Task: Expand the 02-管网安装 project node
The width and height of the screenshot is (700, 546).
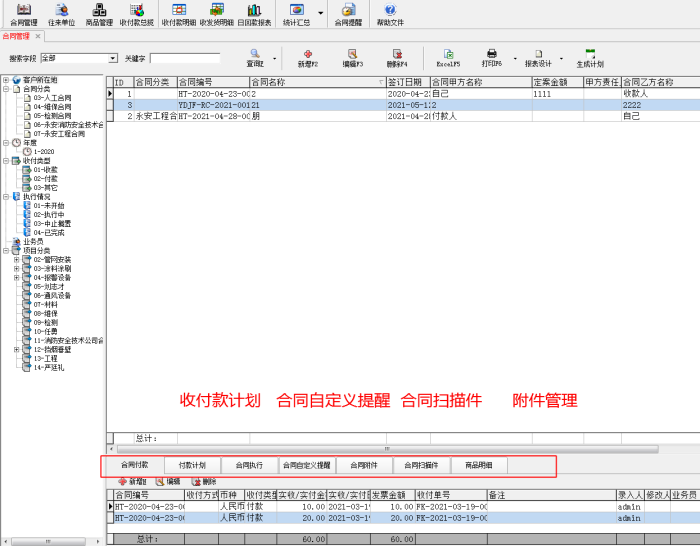Action: pos(16,259)
